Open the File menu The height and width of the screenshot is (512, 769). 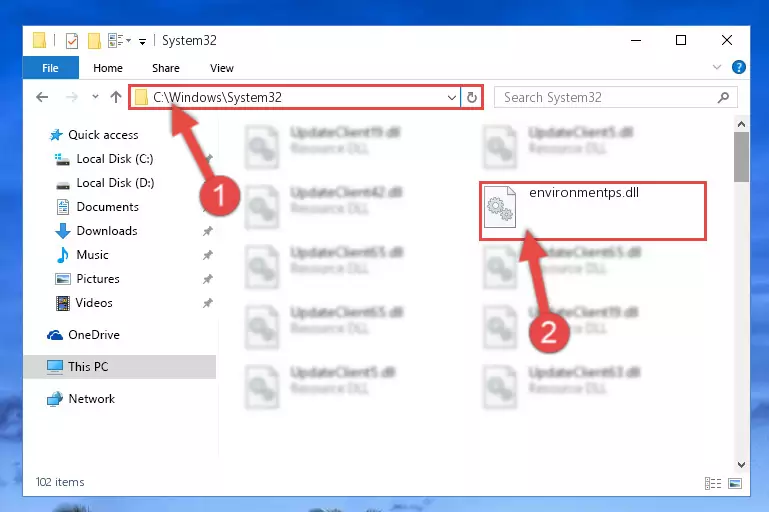tap(51, 68)
